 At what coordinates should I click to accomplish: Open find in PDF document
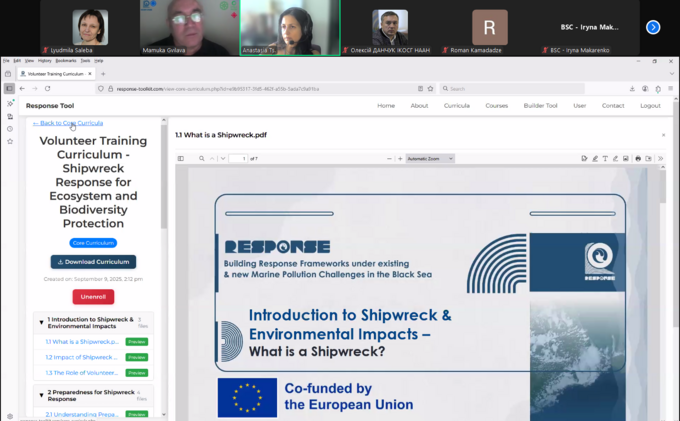pyautogui.click(x=202, y=159)
